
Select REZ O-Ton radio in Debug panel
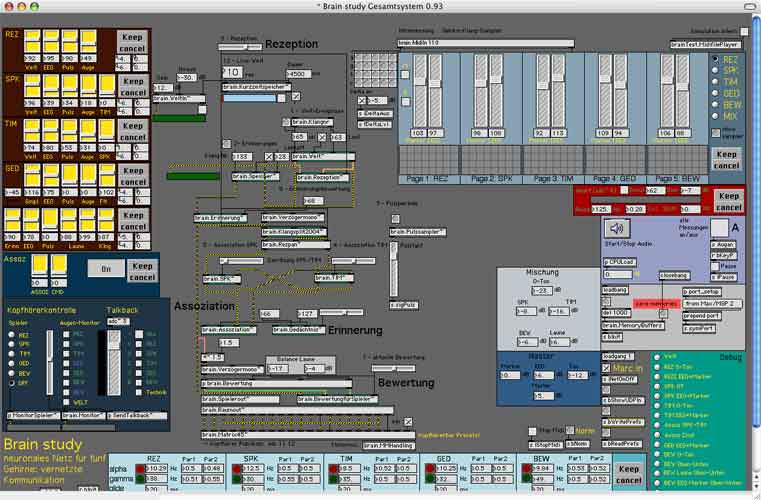pos(657,367)
